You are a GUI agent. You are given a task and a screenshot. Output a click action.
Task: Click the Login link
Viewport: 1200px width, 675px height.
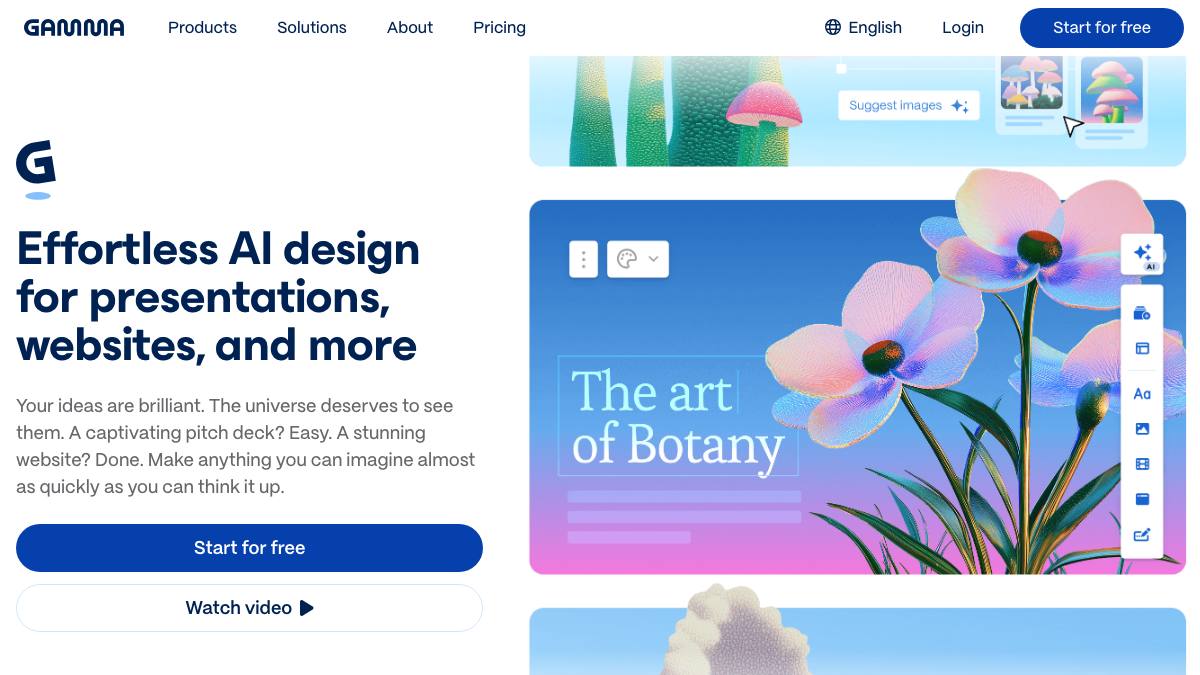coord(963,28)
